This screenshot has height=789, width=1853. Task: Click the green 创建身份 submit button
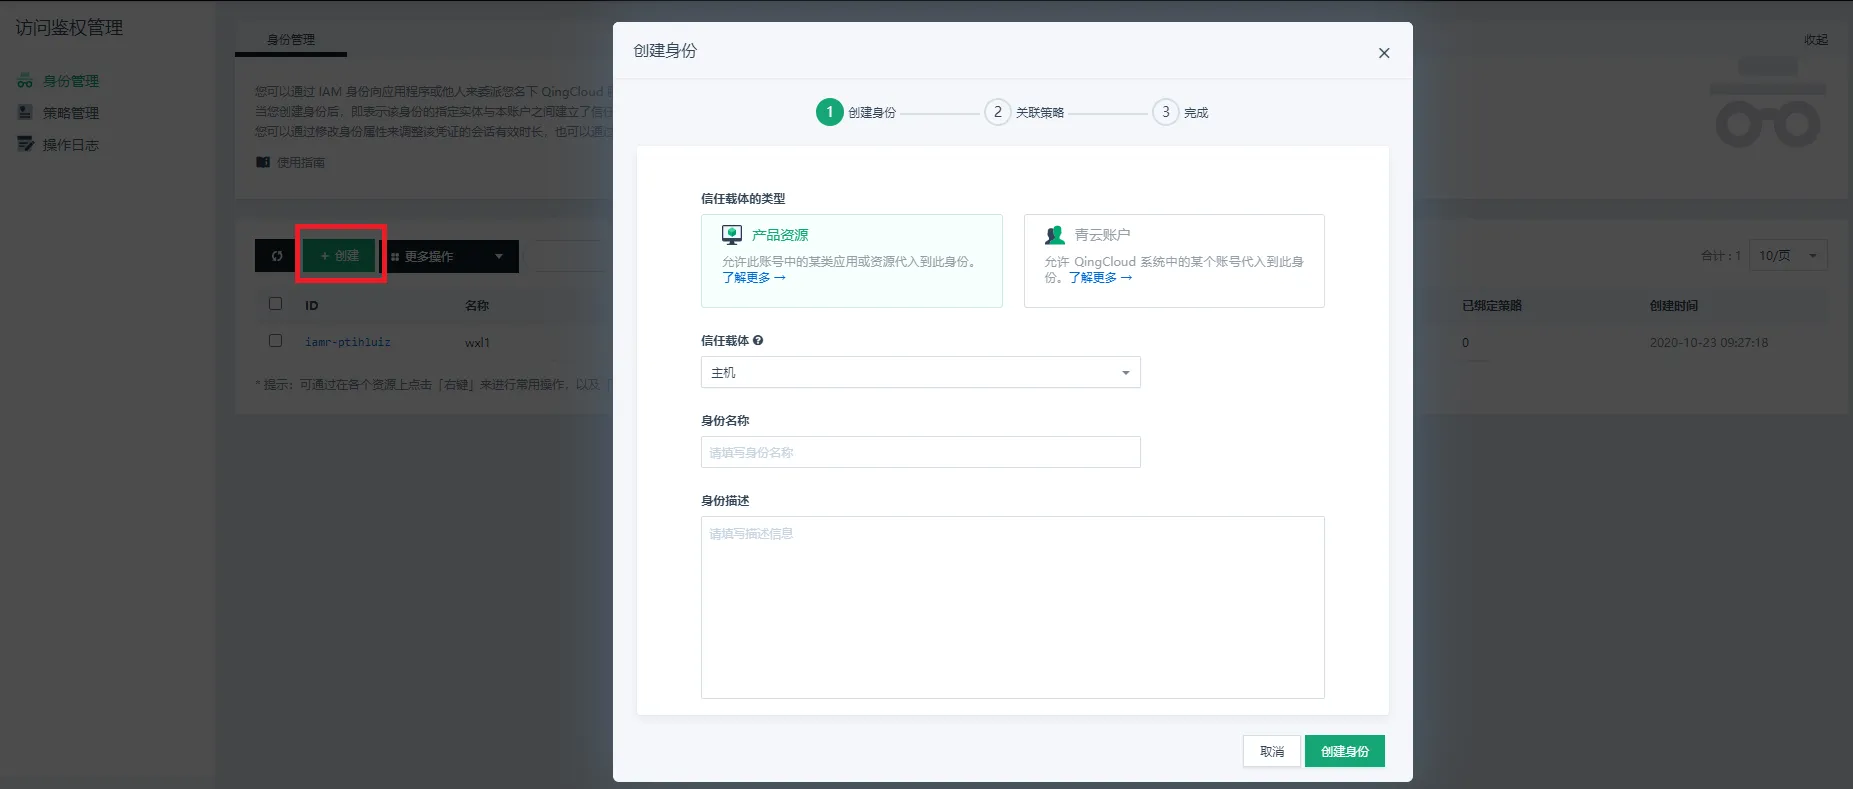pyautogui.click(x=1345, y=751)
